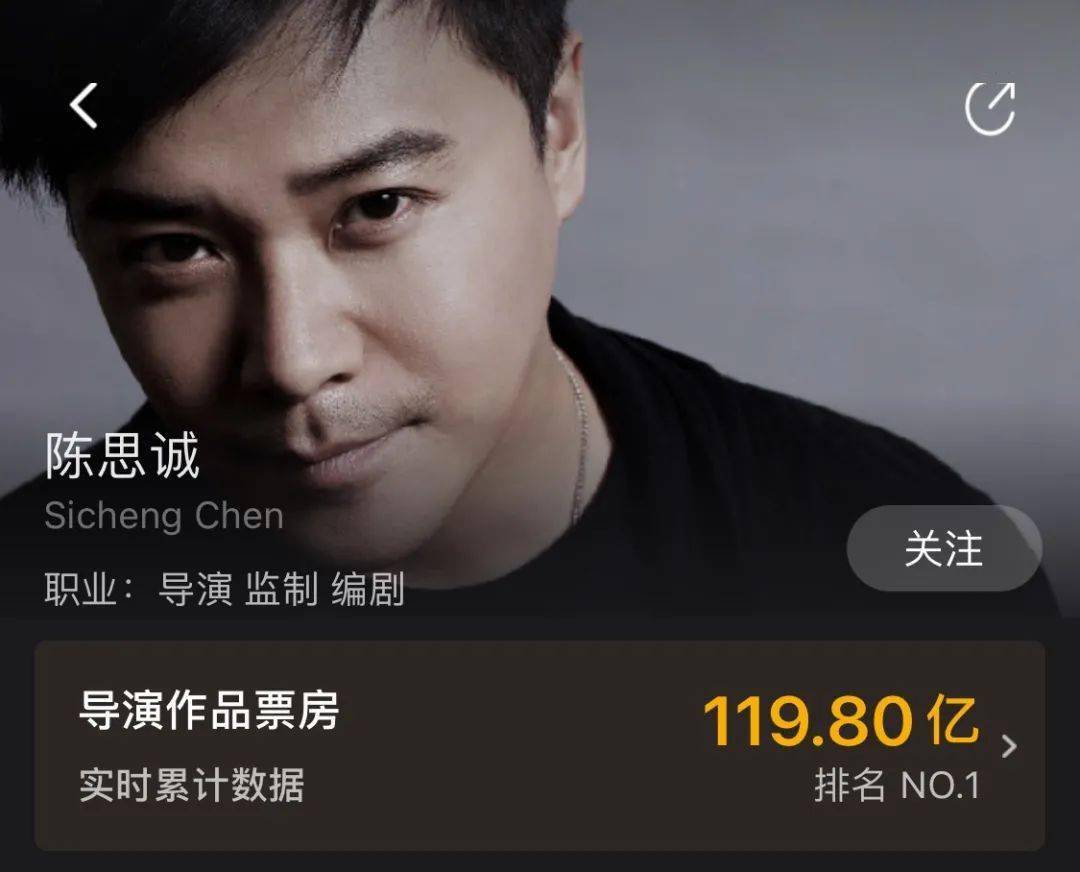Select the 编剧 occupation tag
The width and height of the screenshot is (1080, 872).
368,589
